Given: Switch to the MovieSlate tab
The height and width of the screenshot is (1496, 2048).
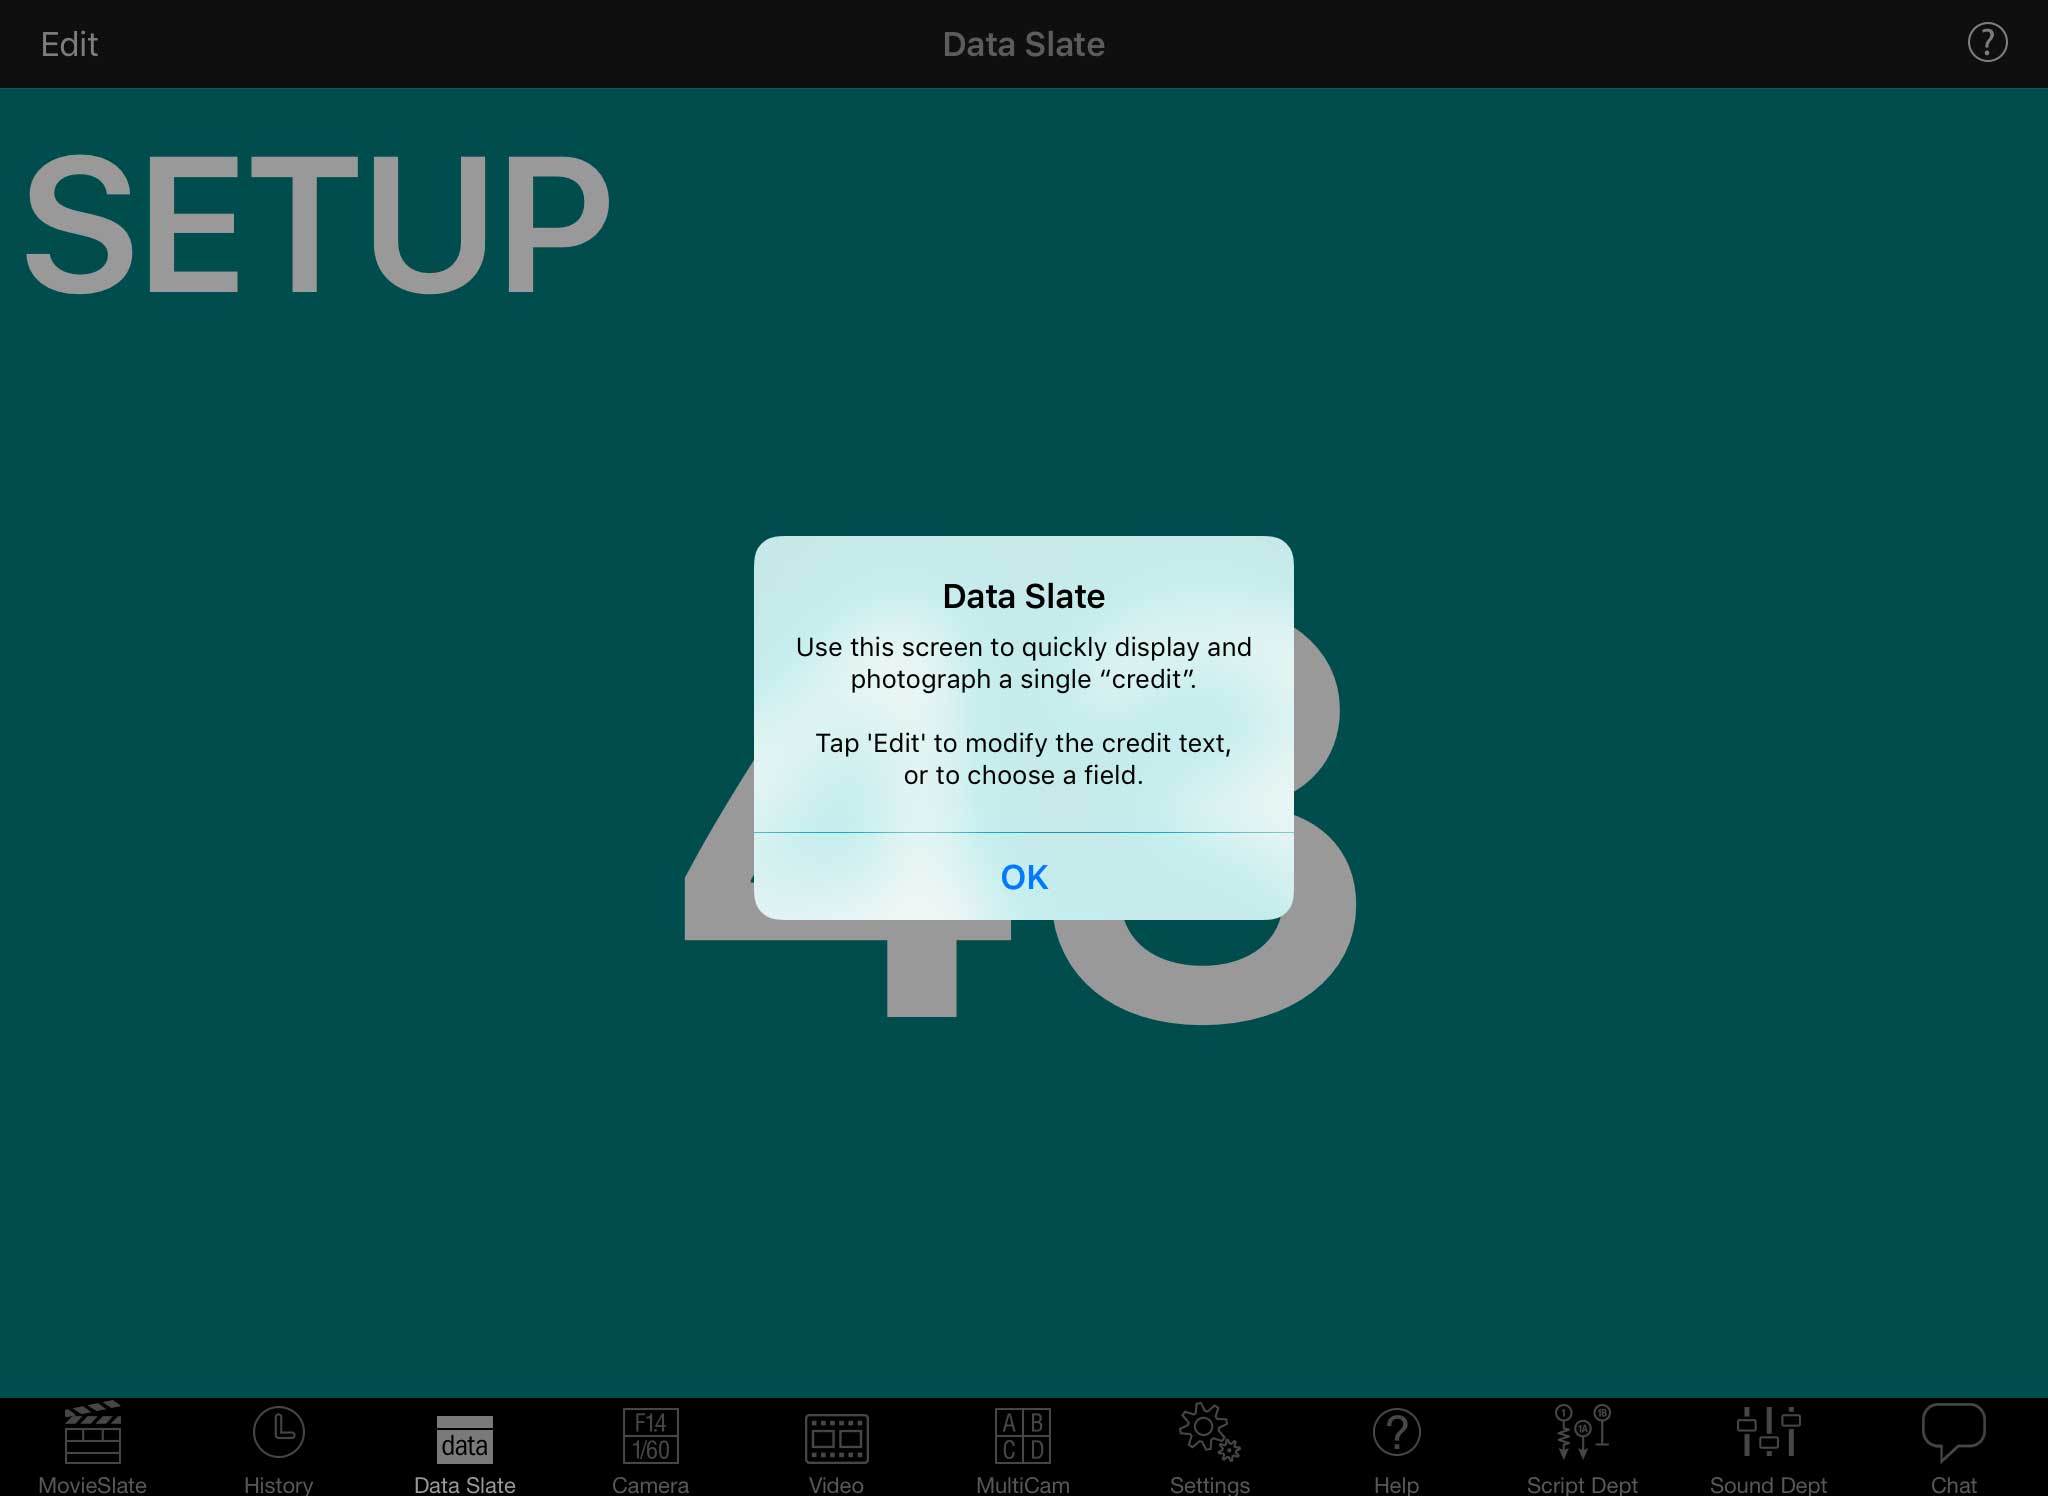Looking at the screenshot, I should (93, 1448).
